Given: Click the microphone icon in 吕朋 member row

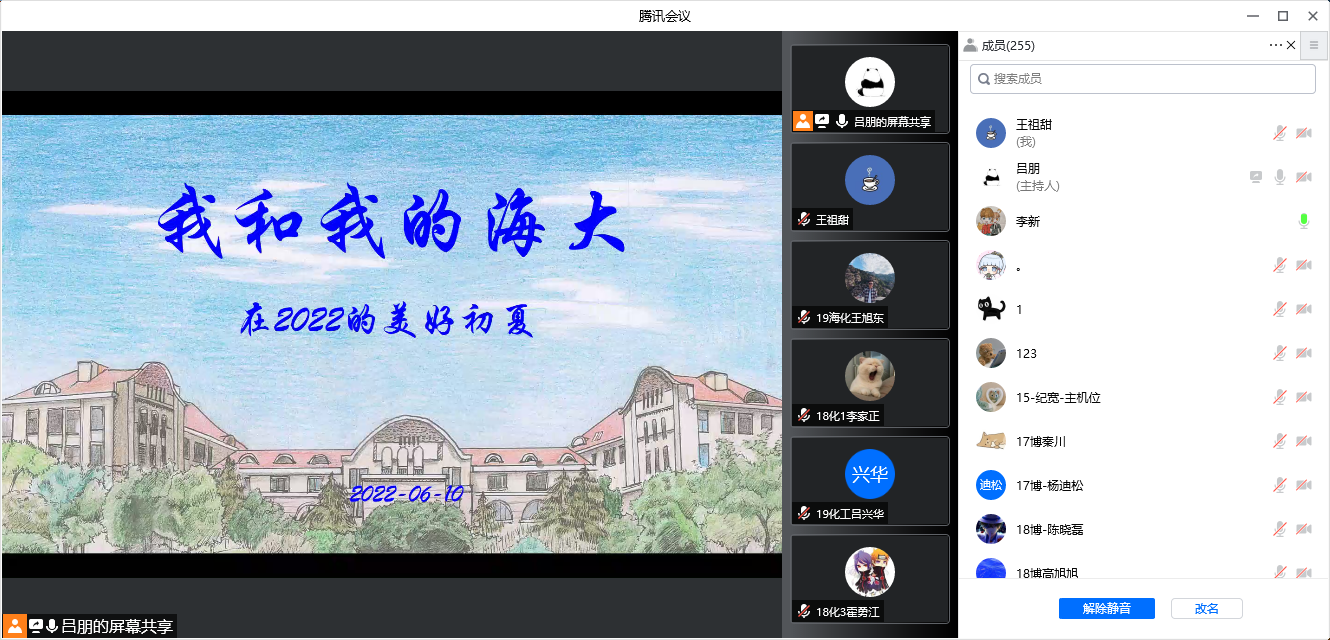Looking at the screenshot, I should (x=1279, y=177).
